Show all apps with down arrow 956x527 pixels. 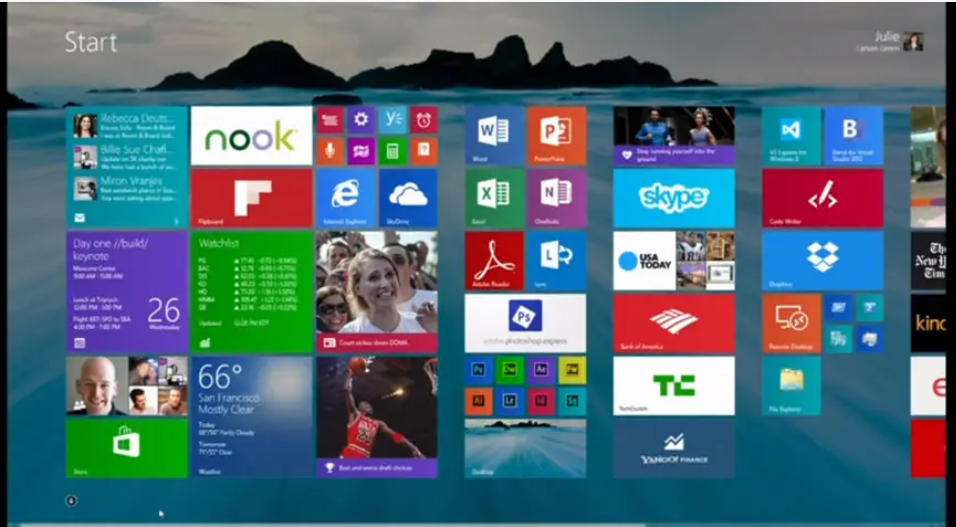pyautogui.click(x=71, y=501)
